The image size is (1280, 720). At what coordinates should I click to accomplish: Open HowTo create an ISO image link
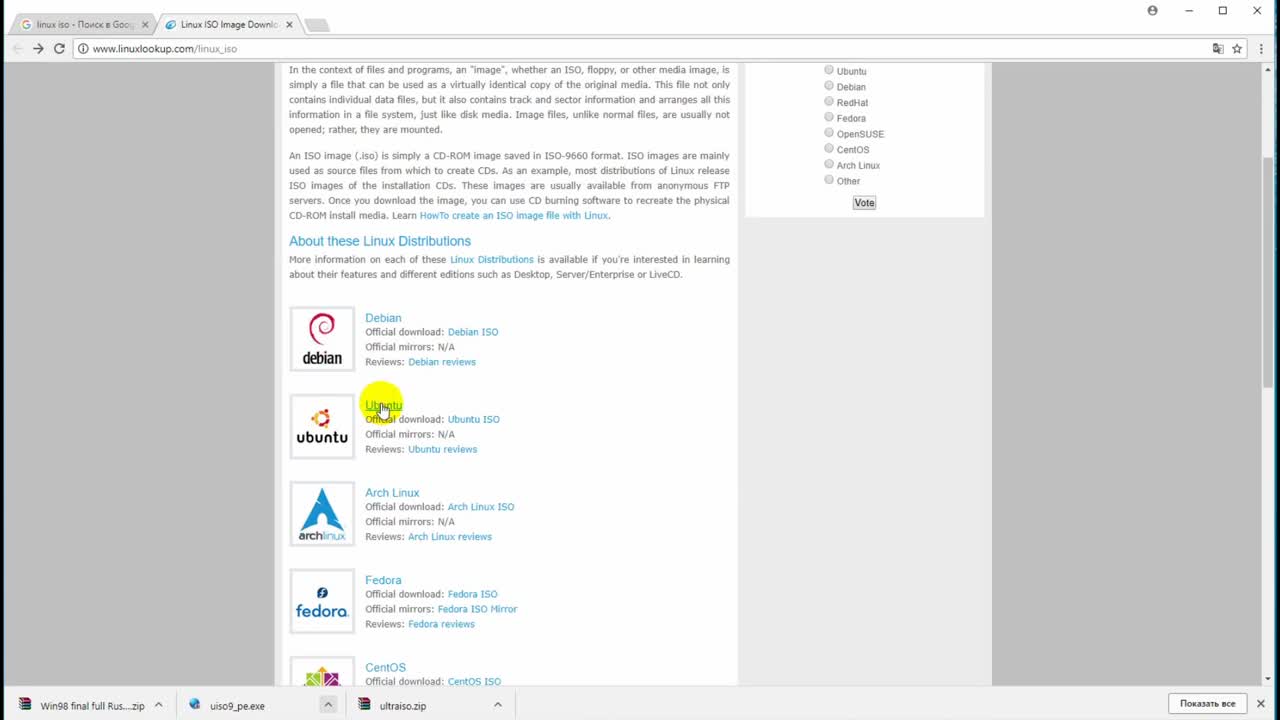(514, 215)
